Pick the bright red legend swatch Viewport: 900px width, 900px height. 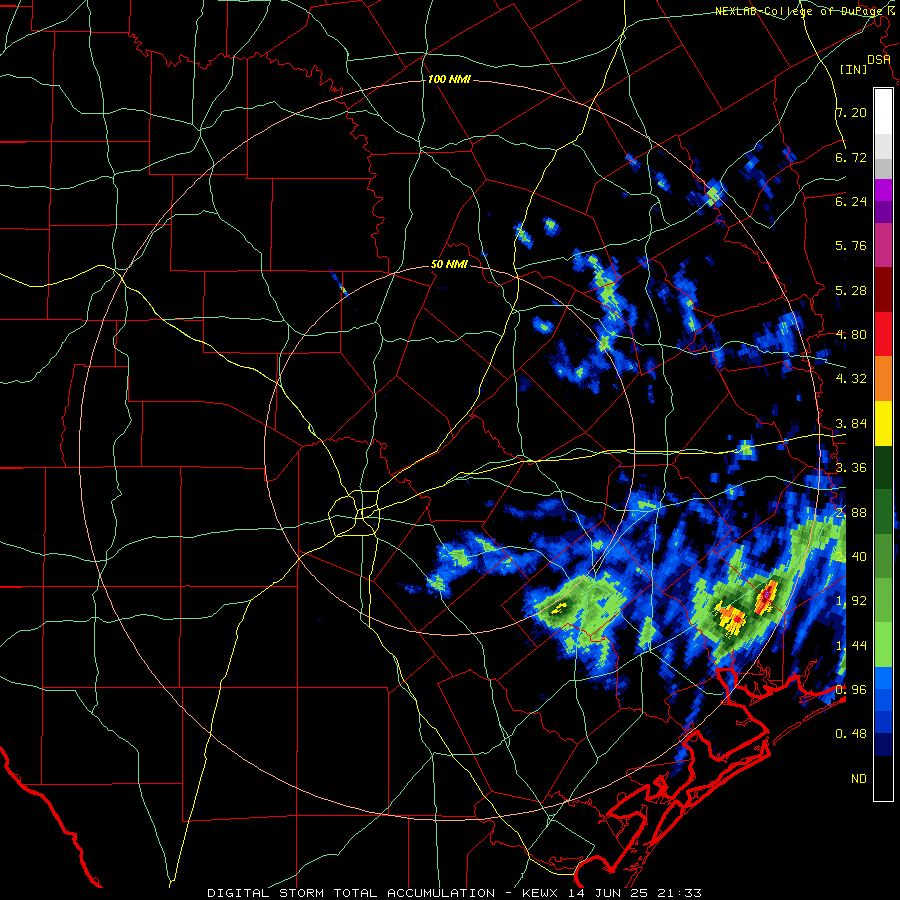[883, 334]
